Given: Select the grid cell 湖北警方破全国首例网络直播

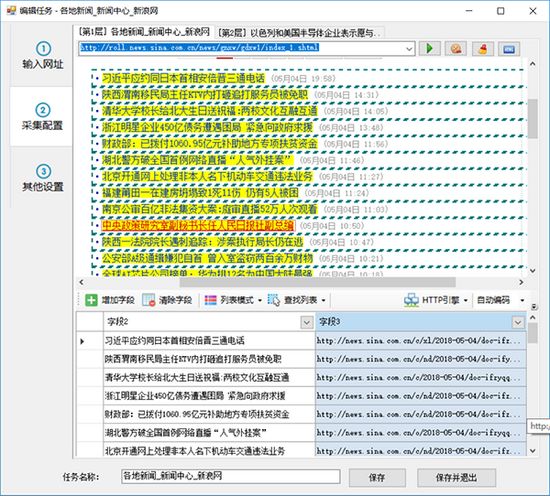Looking at the screenshot, I should tap(209, 433).
